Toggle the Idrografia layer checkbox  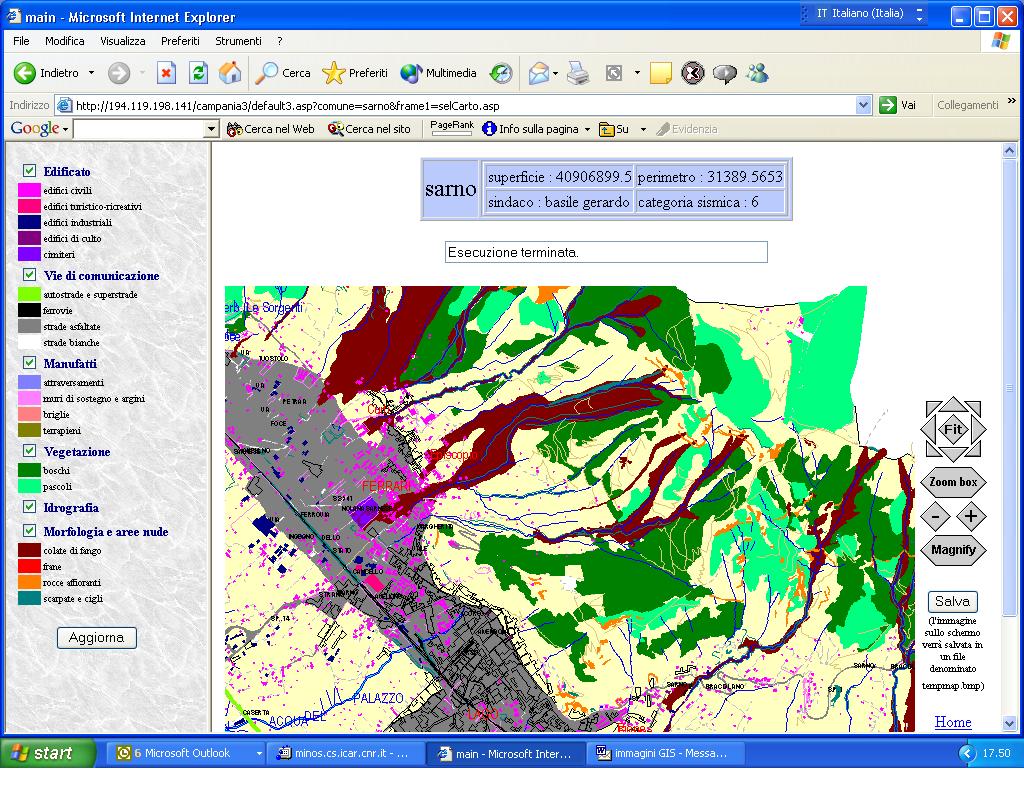click(x=30, y=507)
